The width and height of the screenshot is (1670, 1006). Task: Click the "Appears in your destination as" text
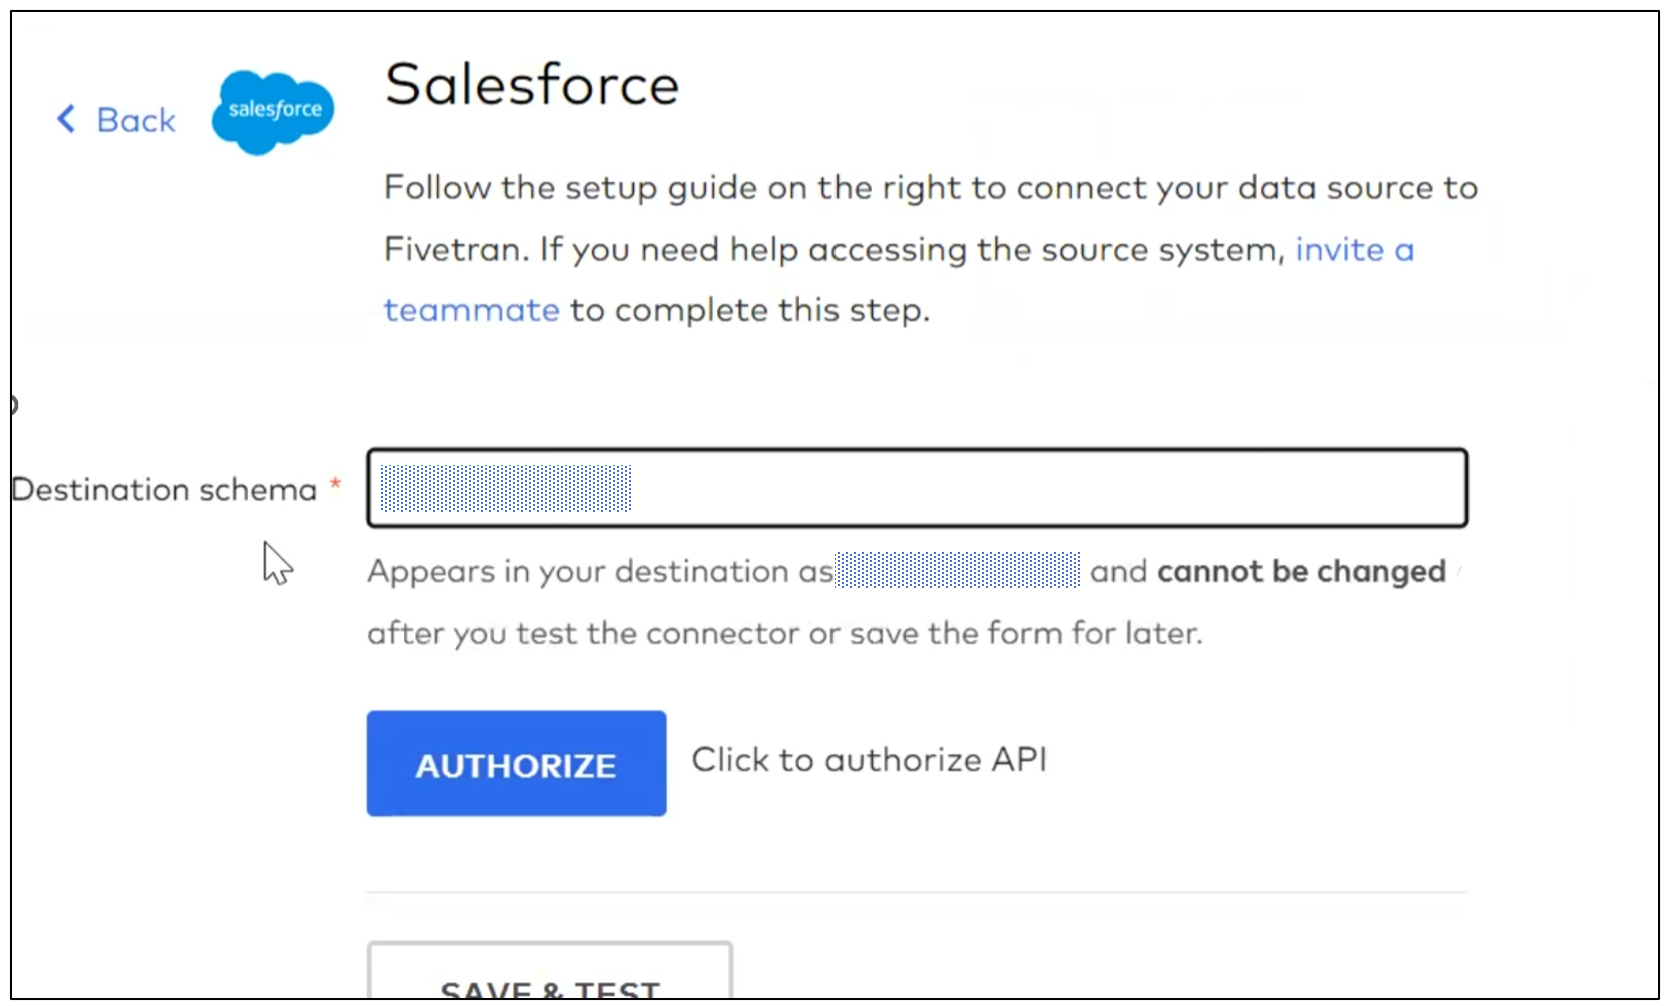point(600,571)
